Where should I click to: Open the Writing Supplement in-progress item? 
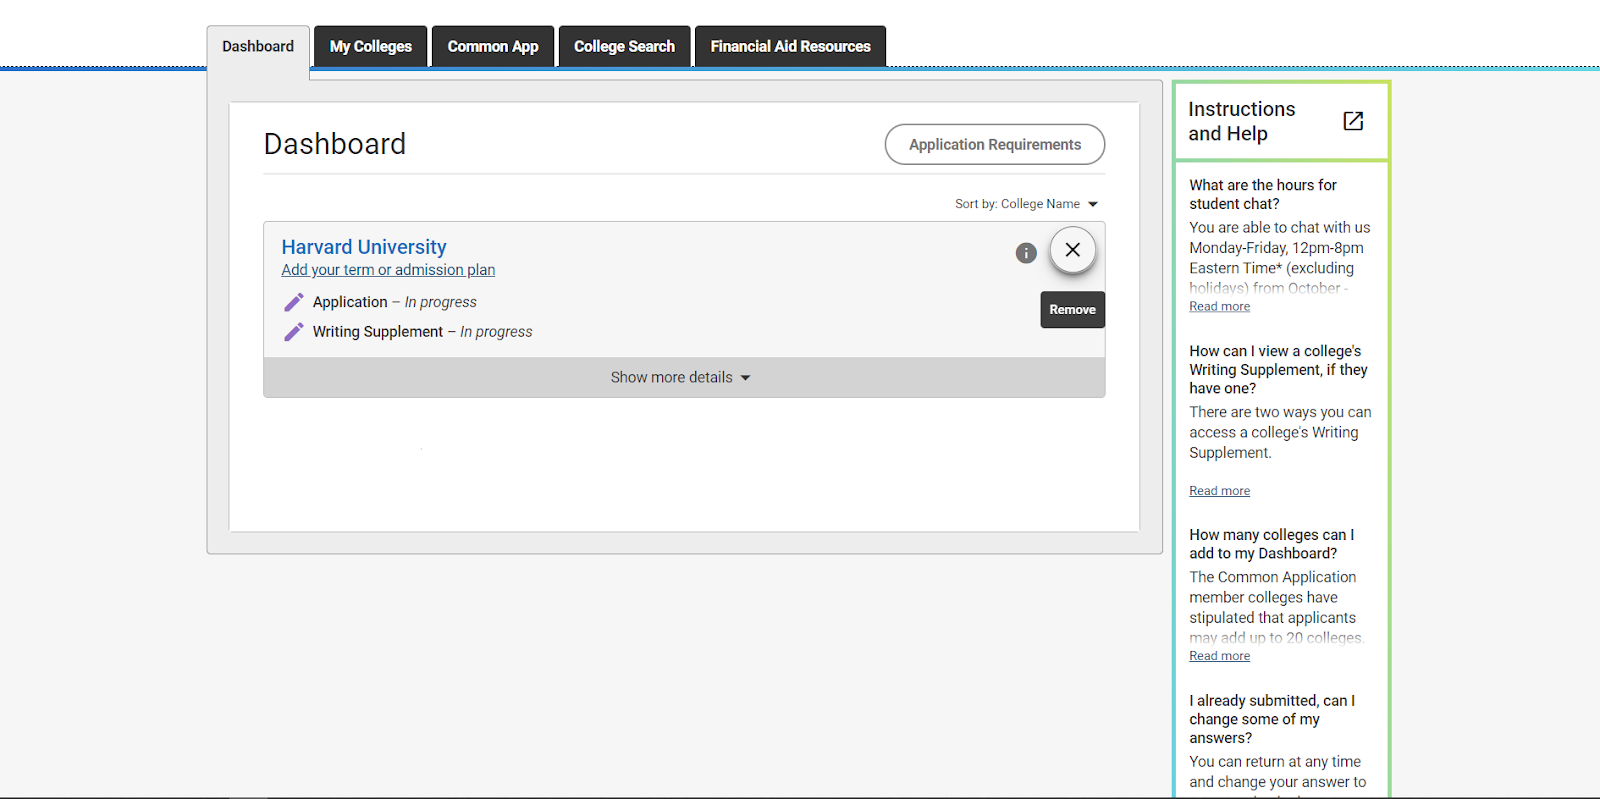pos(378,332)
